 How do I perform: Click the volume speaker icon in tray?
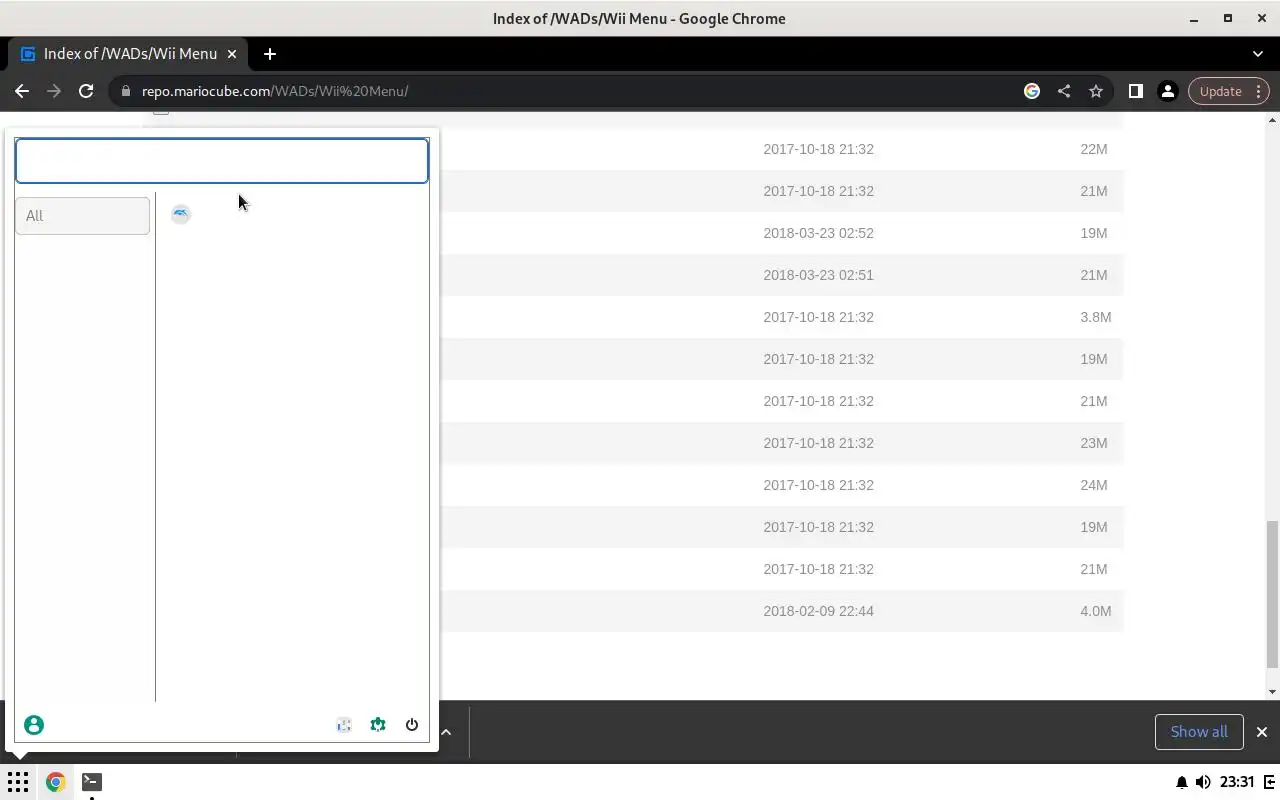pos(1203,782)
